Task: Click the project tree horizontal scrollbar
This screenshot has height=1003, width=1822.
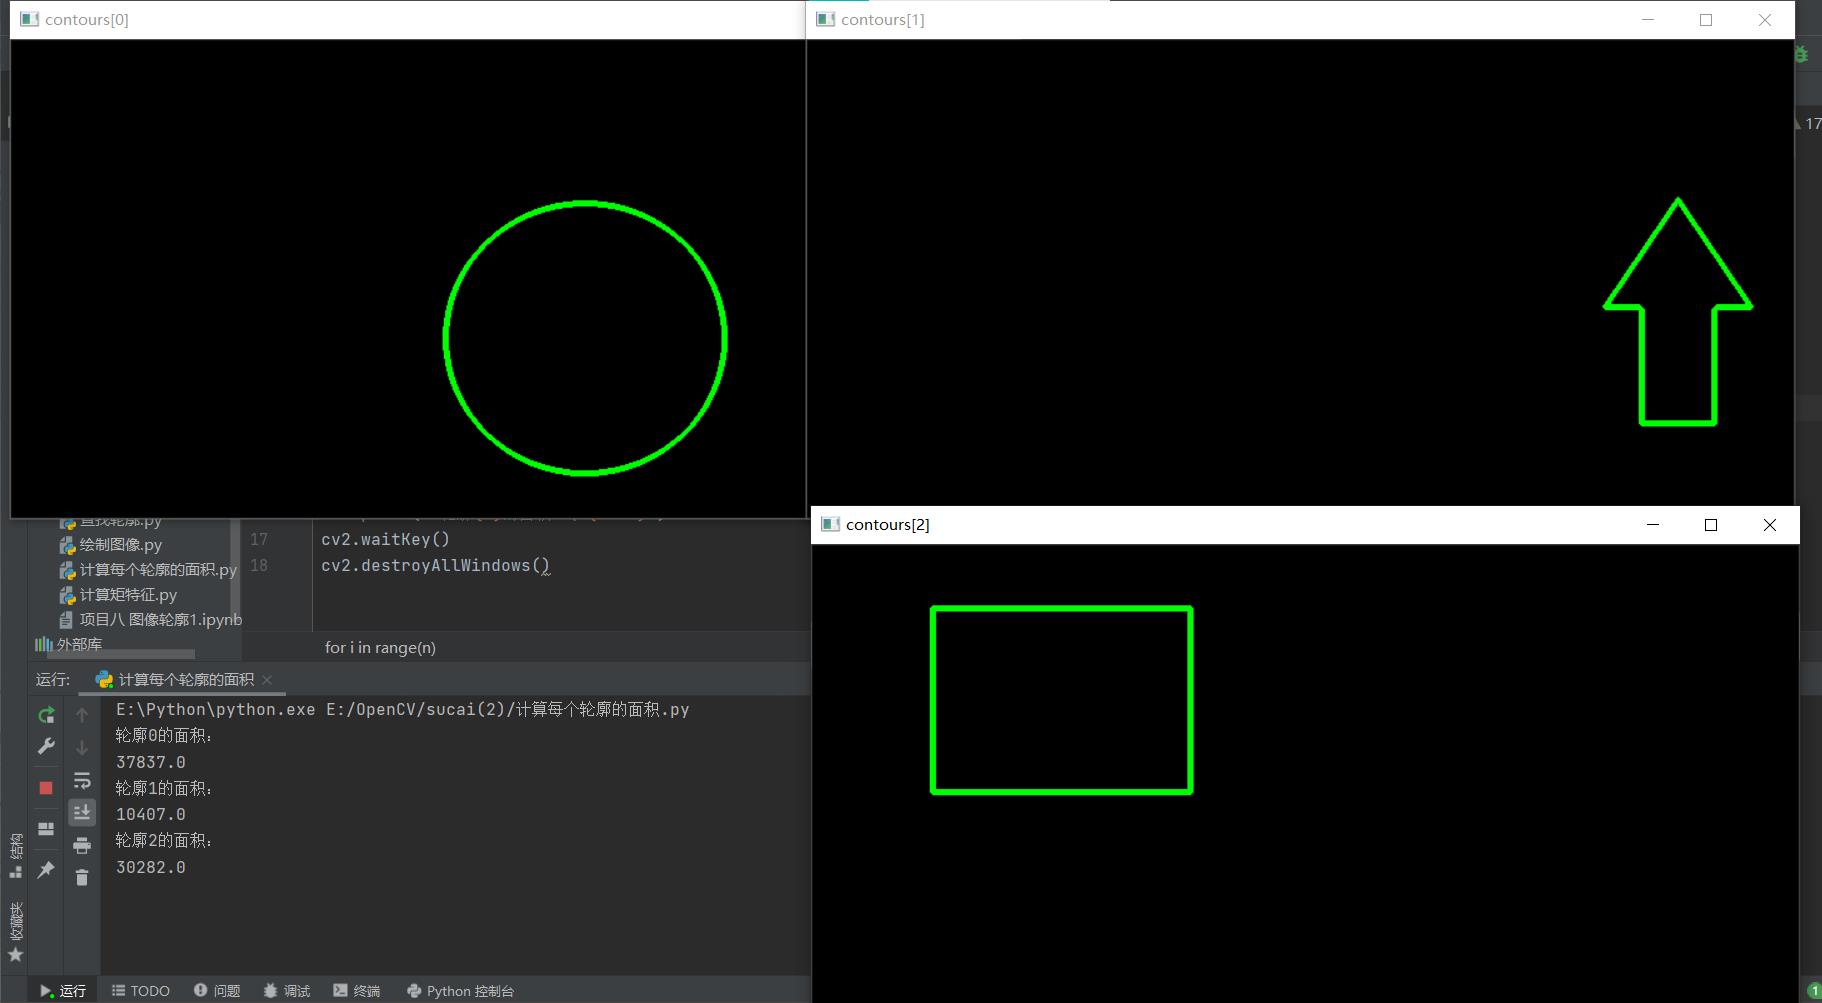Action: point(120,655)
